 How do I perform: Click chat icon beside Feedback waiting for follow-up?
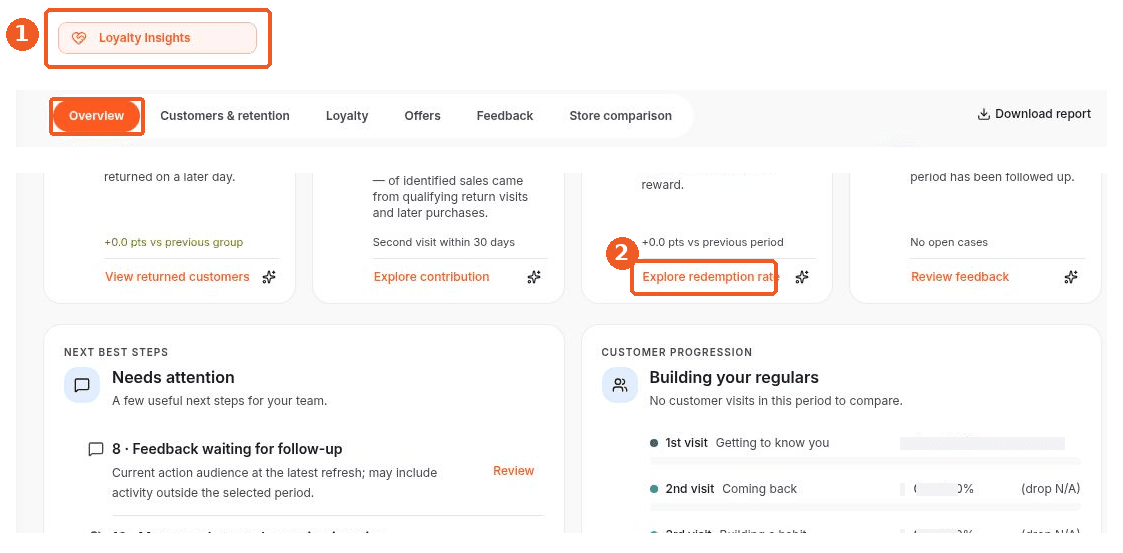pos(95,450)
